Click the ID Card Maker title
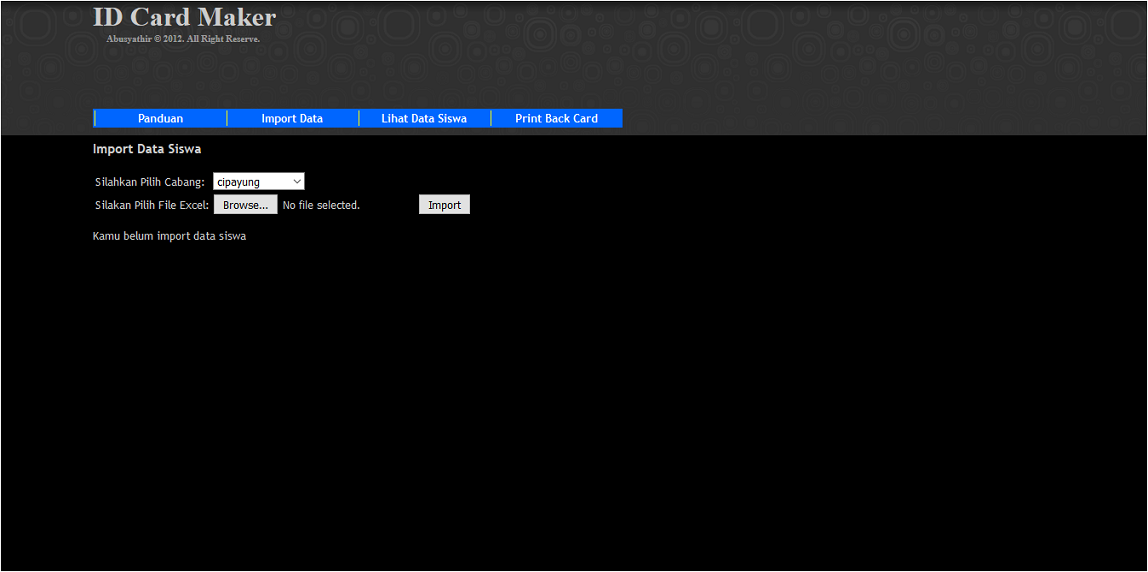 pos(184,17)
